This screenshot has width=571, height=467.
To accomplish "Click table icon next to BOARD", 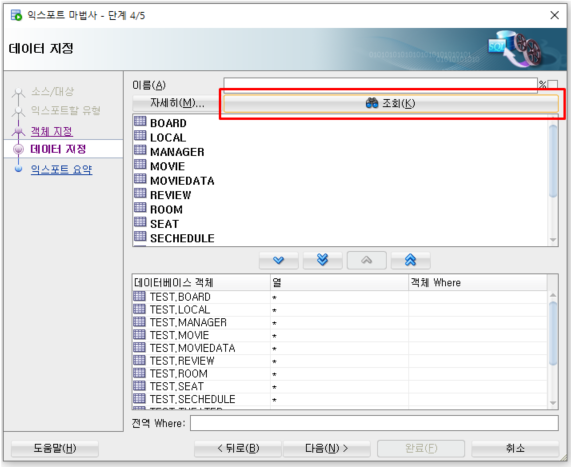I will click(140, 121).
